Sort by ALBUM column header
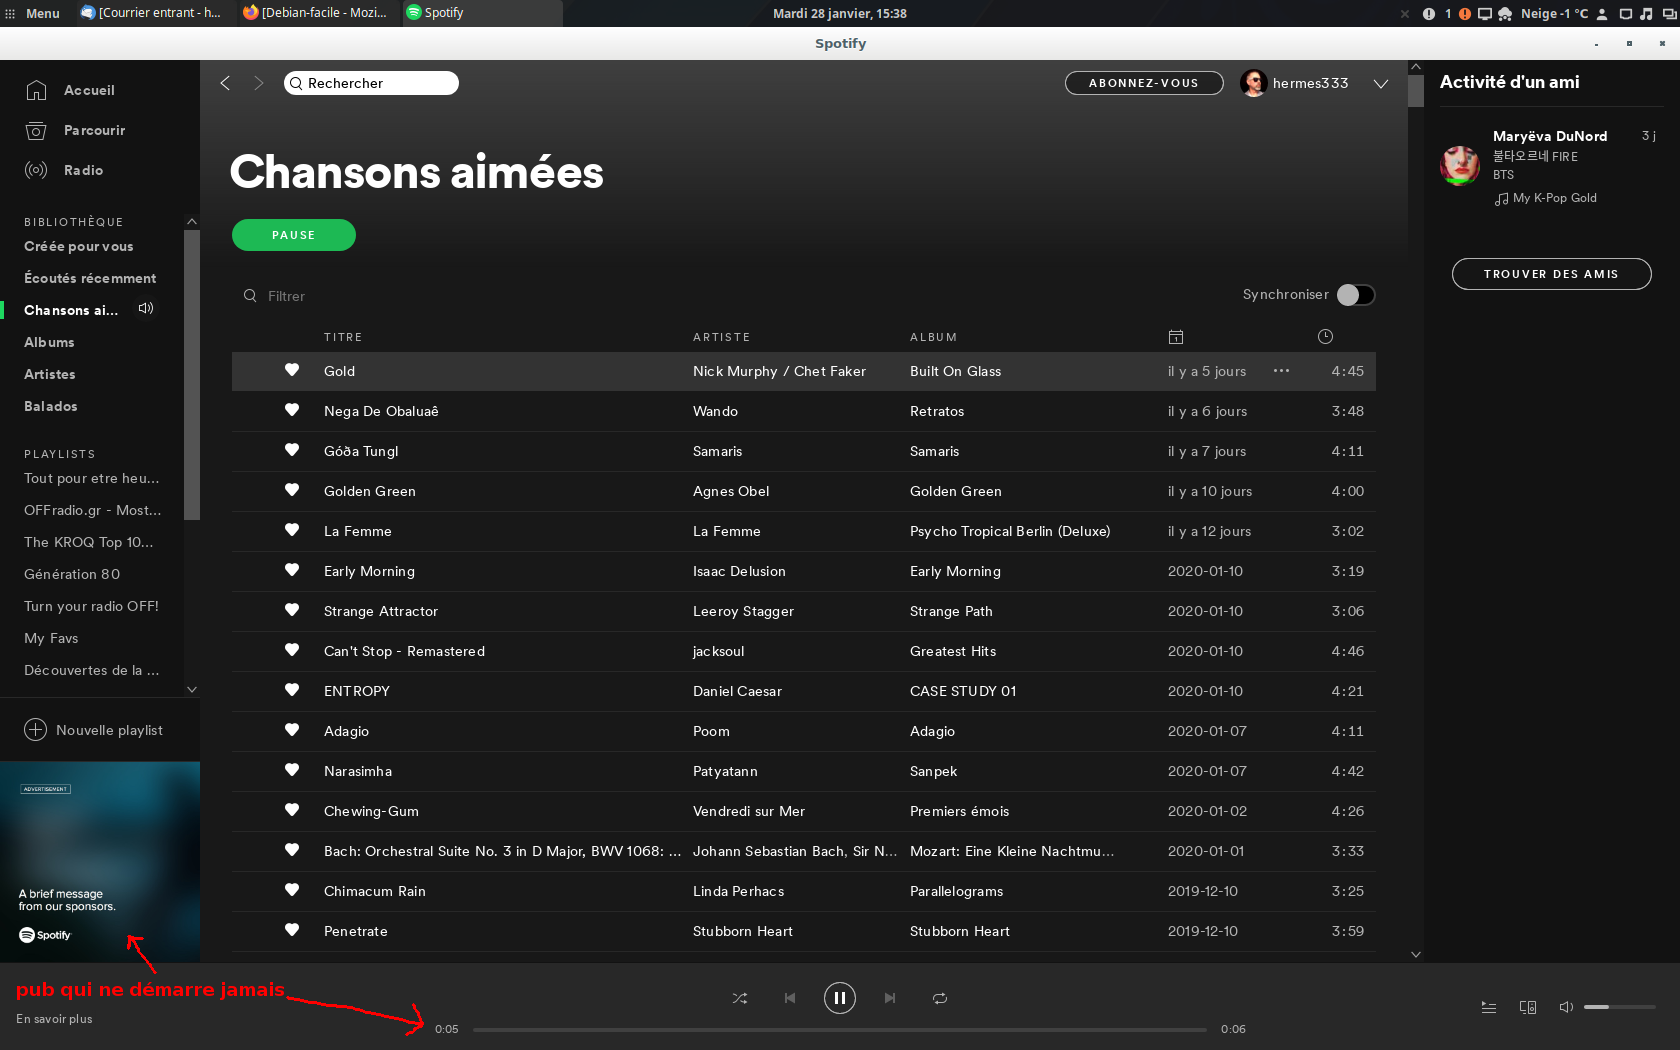The image size is (1680, 1050). (x=933, y=337)
